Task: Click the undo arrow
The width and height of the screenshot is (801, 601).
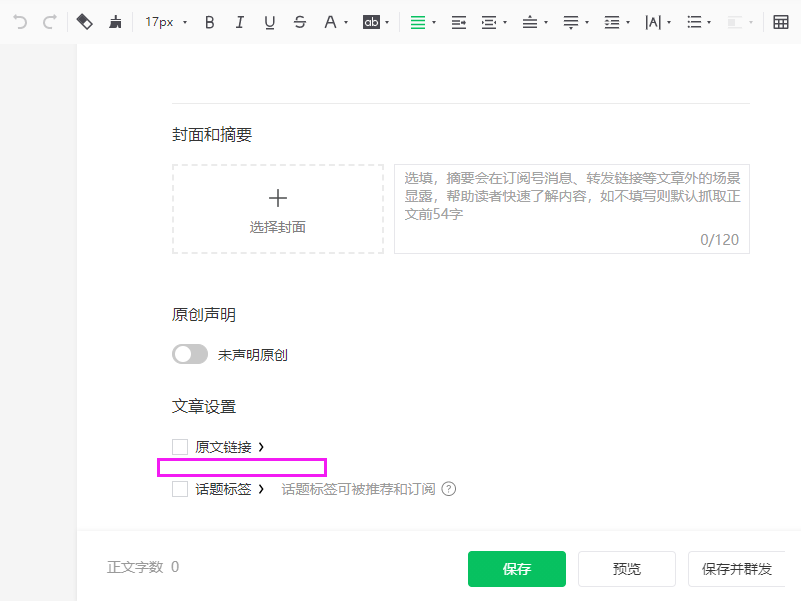Action: 20,22
